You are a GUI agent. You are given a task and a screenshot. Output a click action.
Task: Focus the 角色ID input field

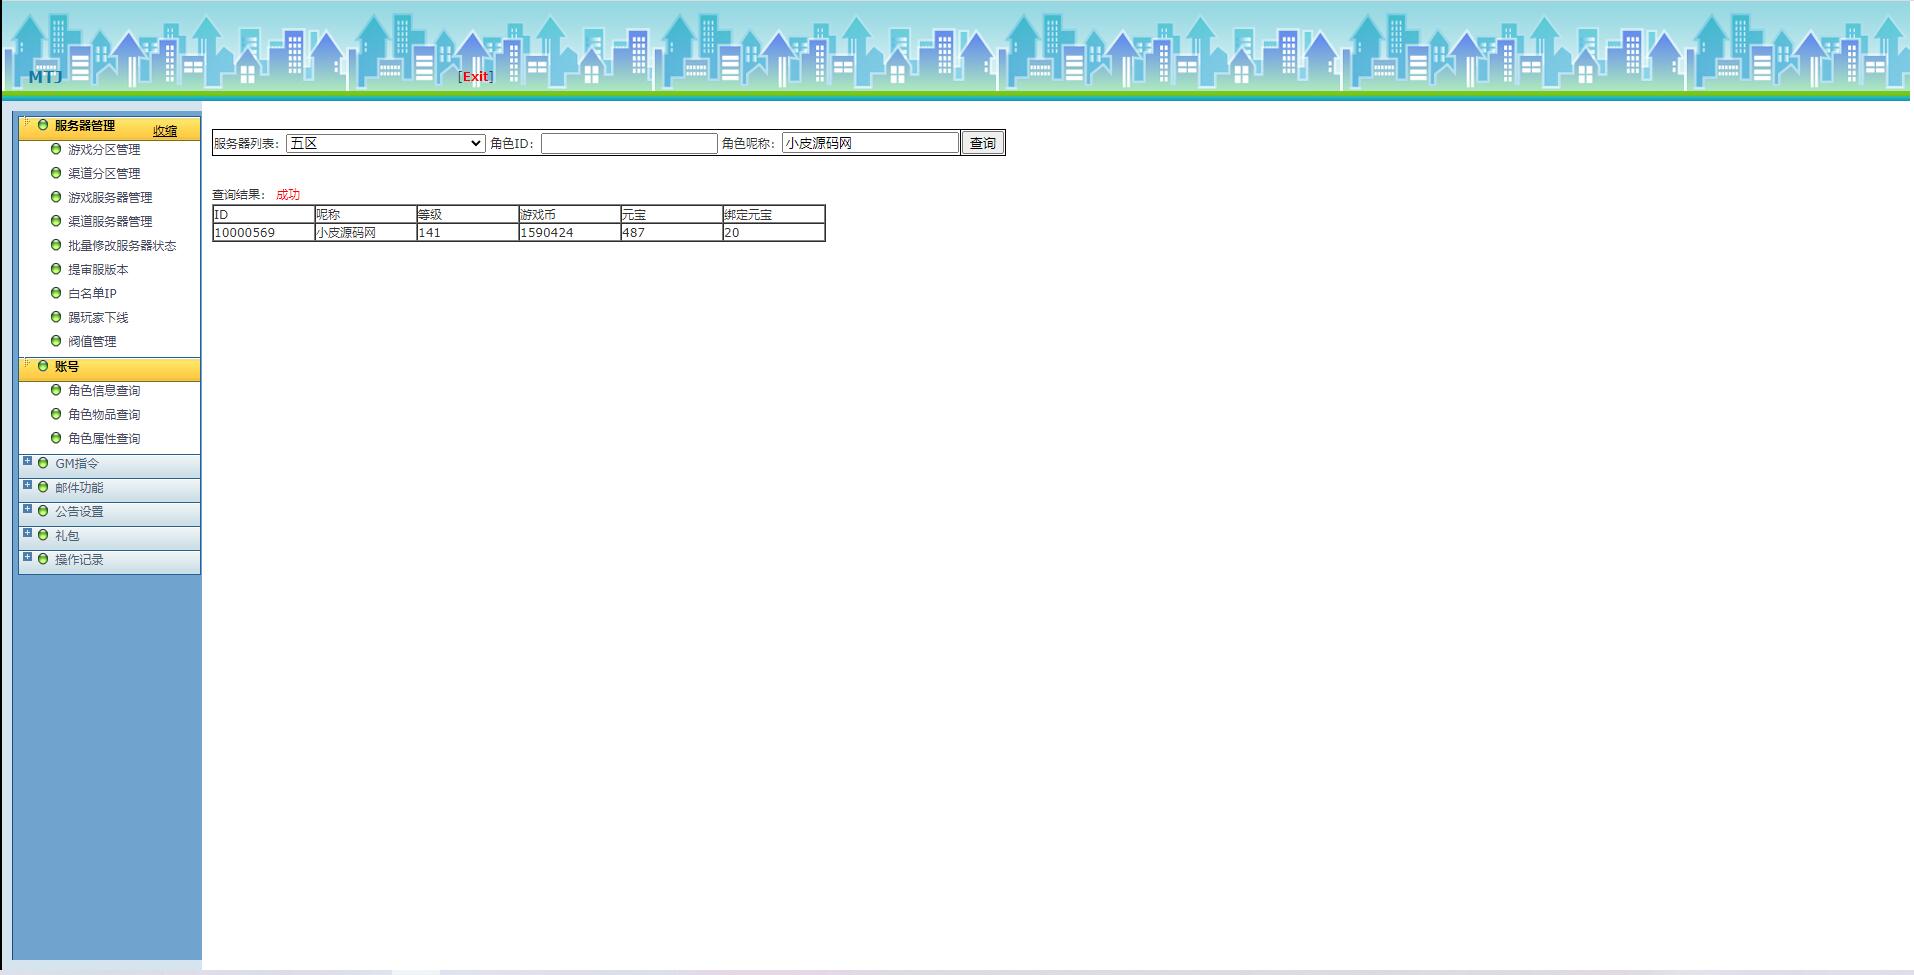pos(629,144)
